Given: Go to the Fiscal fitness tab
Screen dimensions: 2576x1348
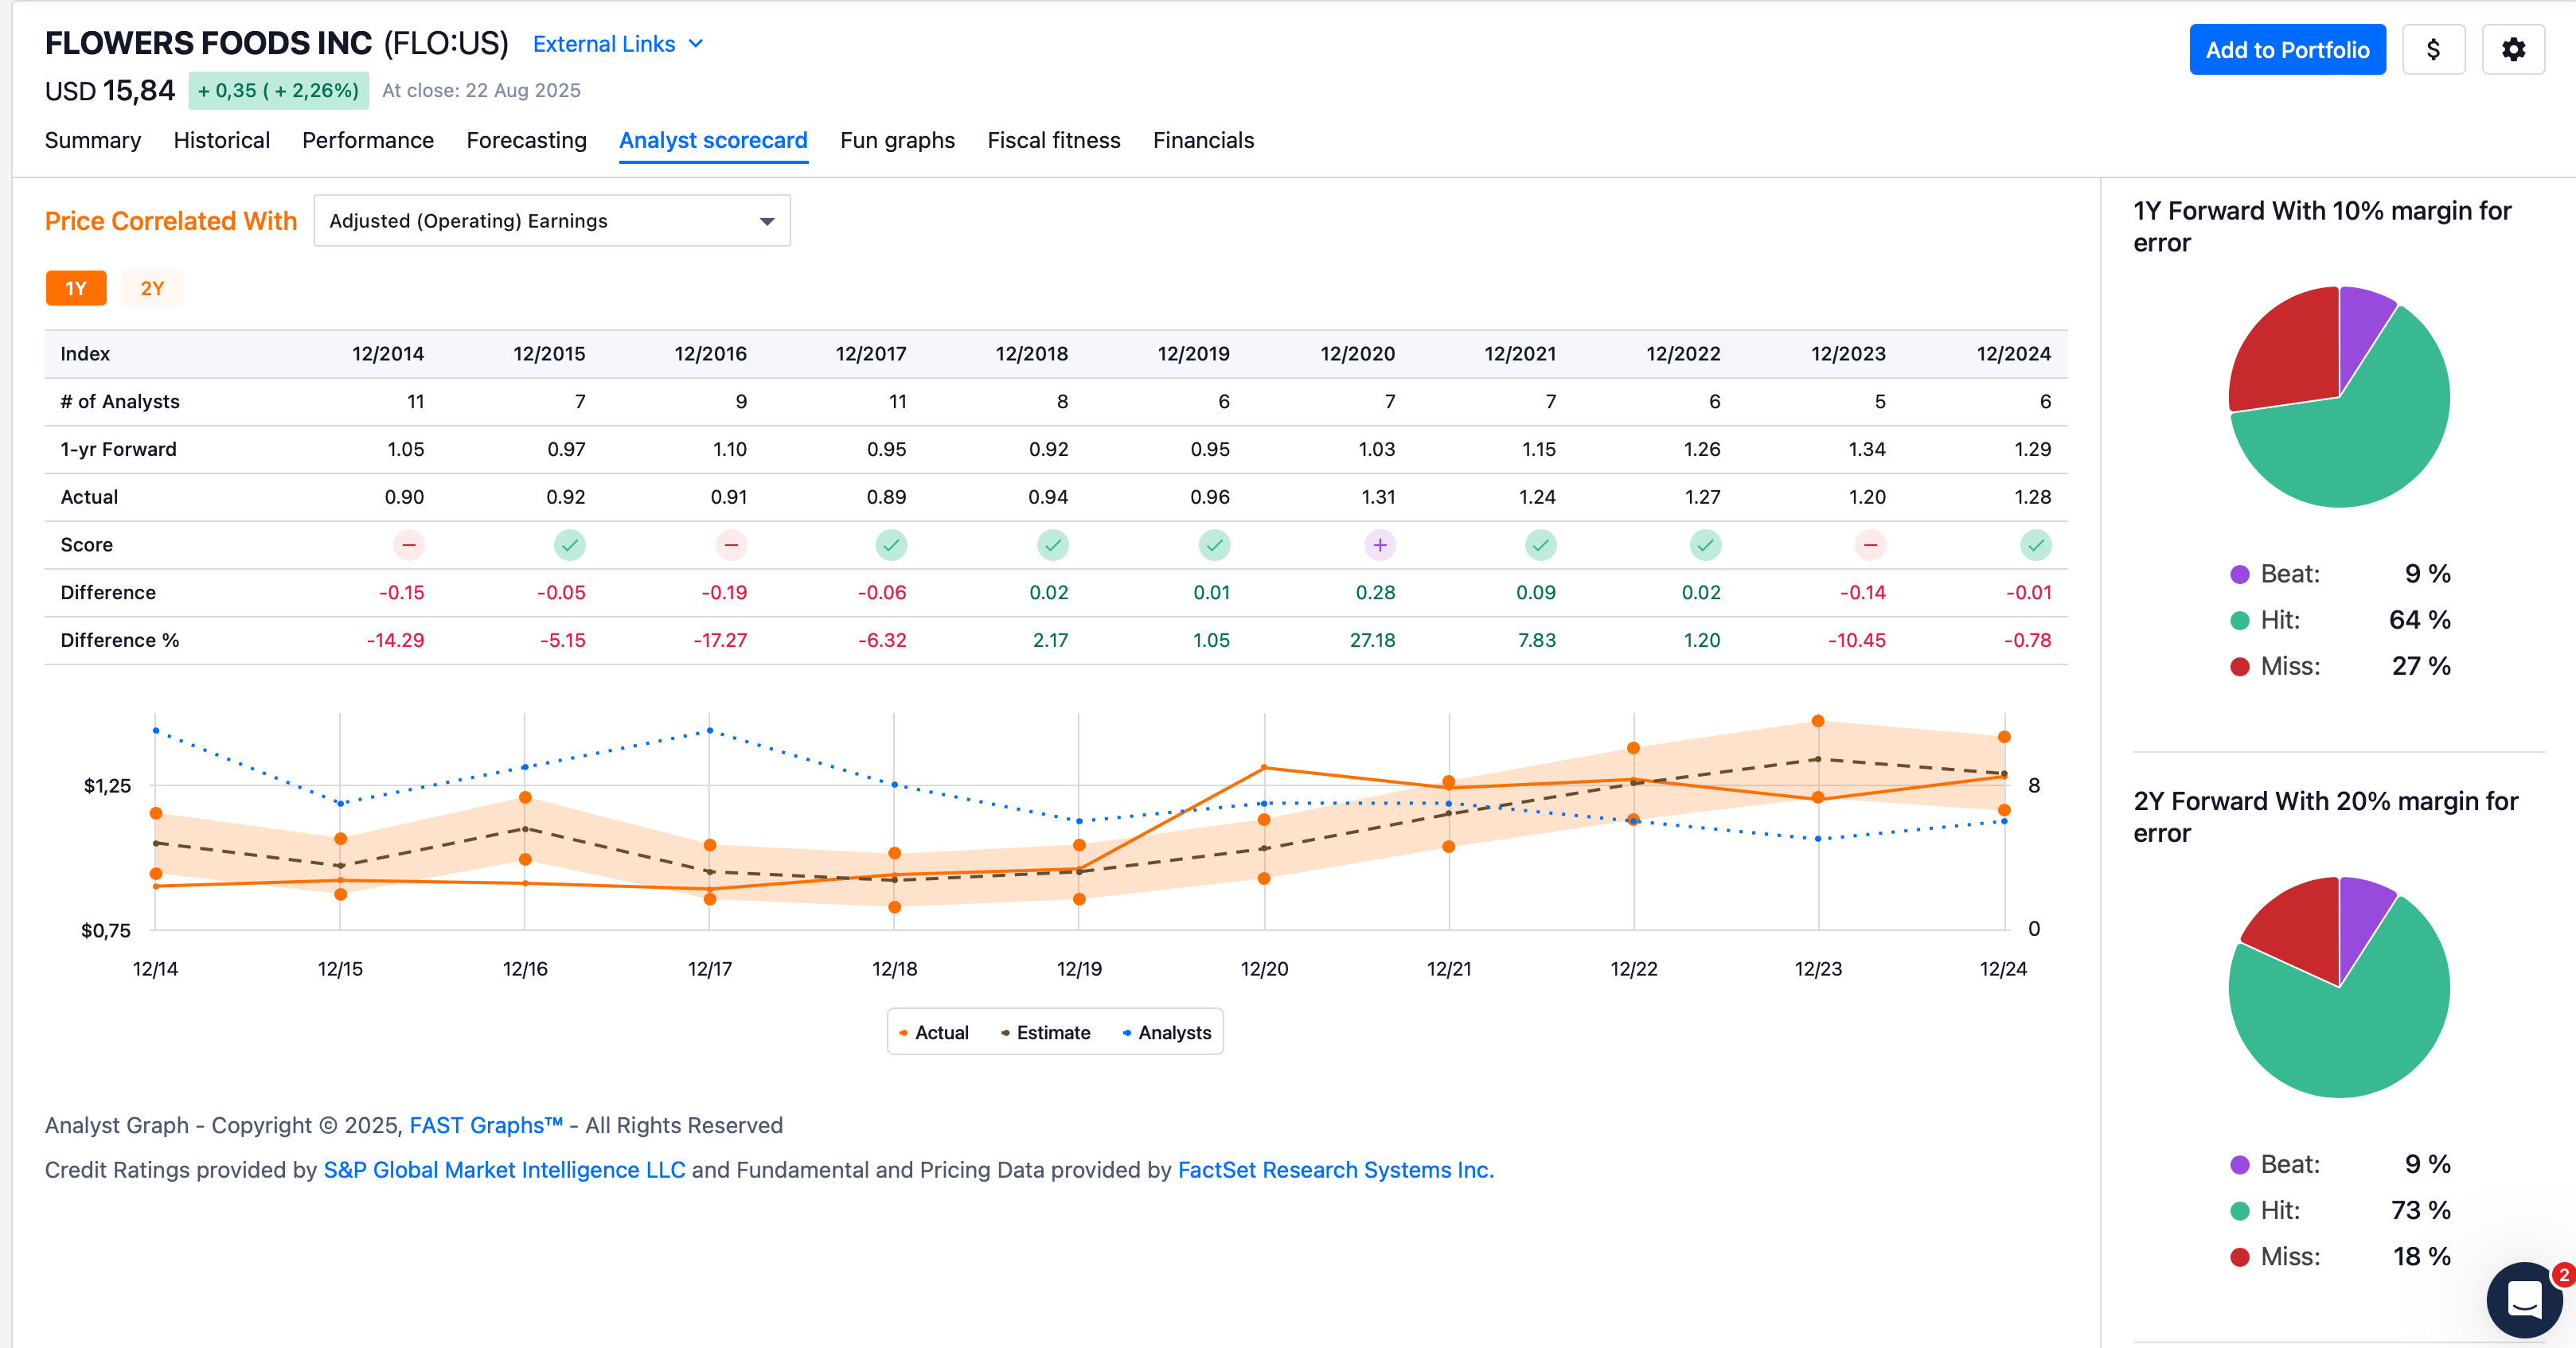Looking at the screenshot, I should coord(1053,141).
